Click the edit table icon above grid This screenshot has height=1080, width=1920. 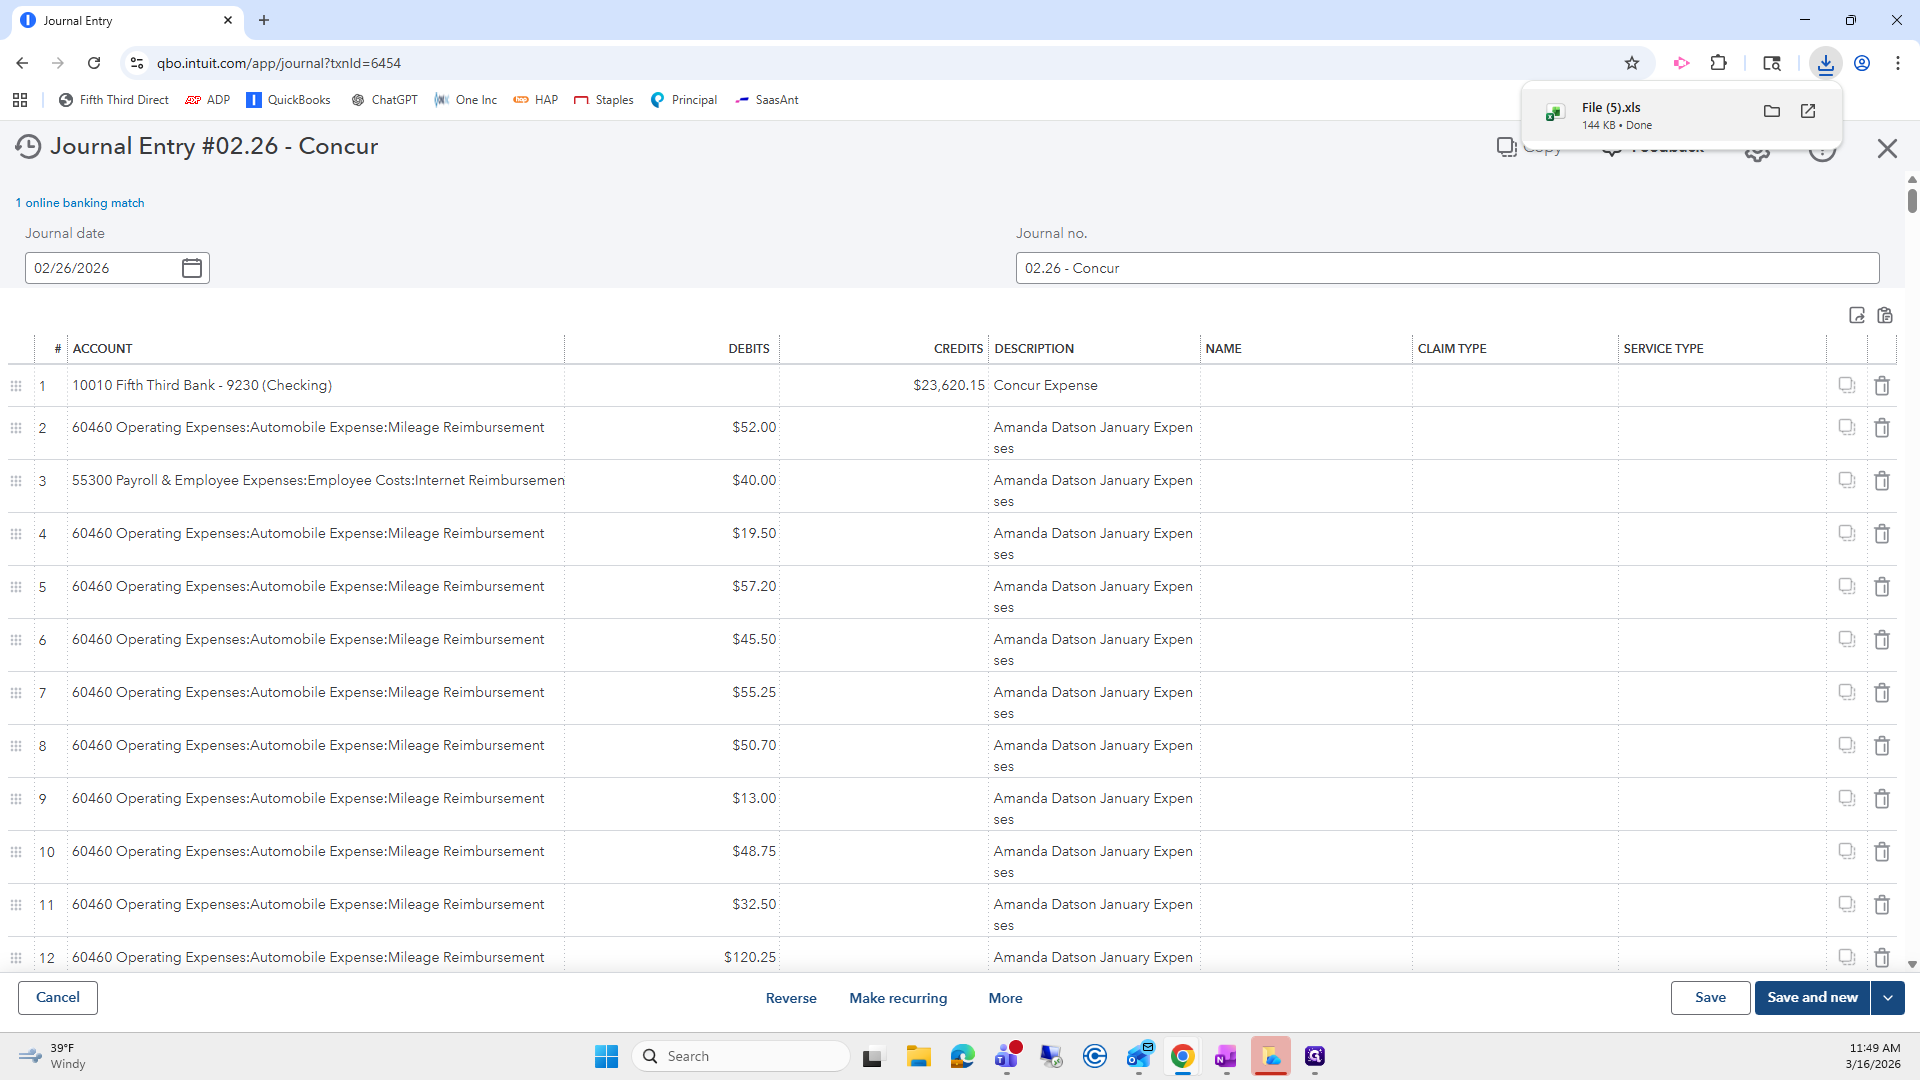pos(1857,316)
